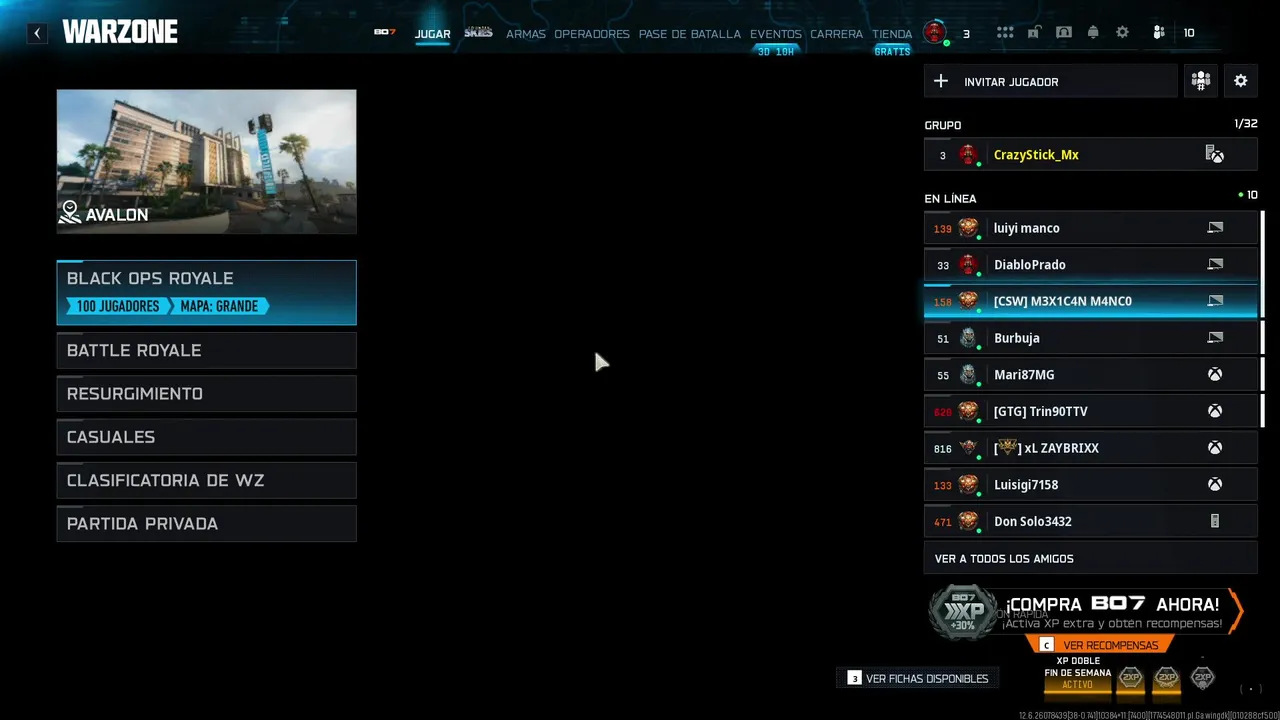Click DiabloPrado's red rank emblem

pyautogui.click(x=968, y=265)
